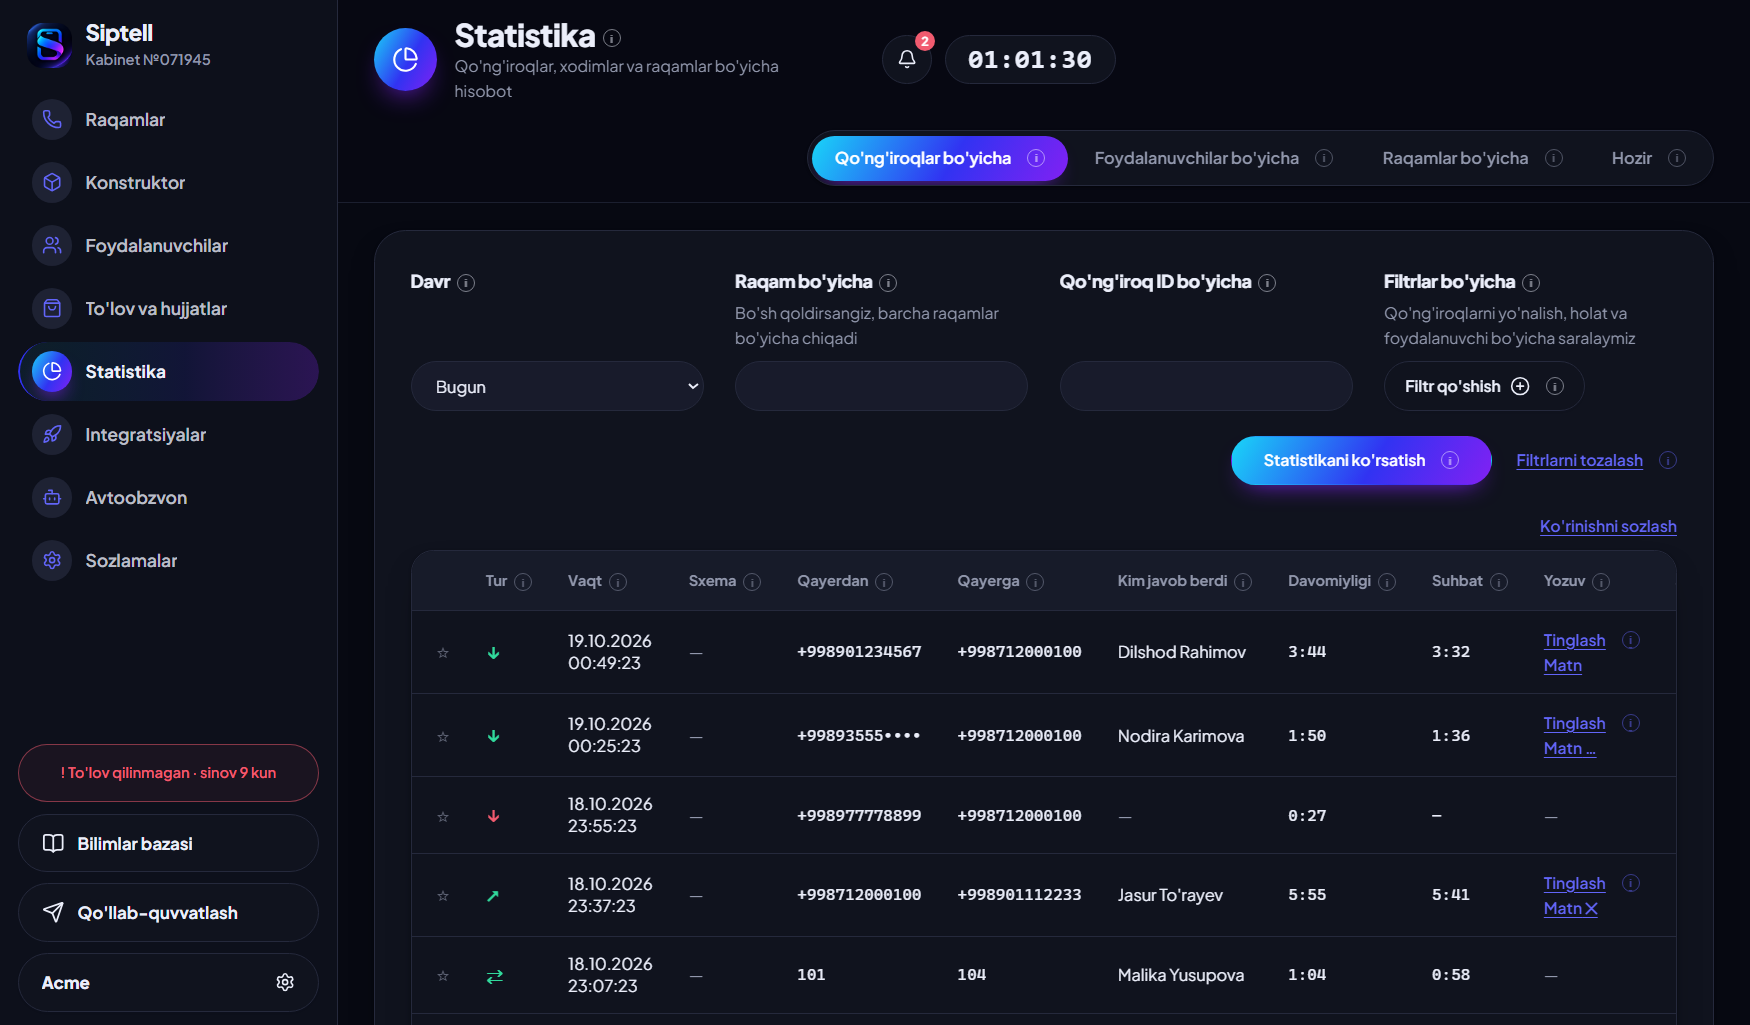Star the Malika Yusupova call row
The image size is (1750, 1025).
(443, 976)
